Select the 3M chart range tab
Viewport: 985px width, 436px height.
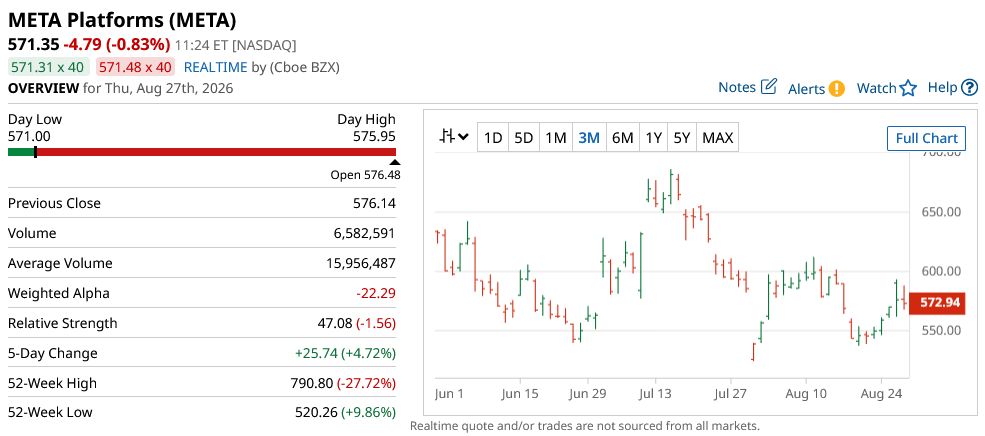[589, 138]
